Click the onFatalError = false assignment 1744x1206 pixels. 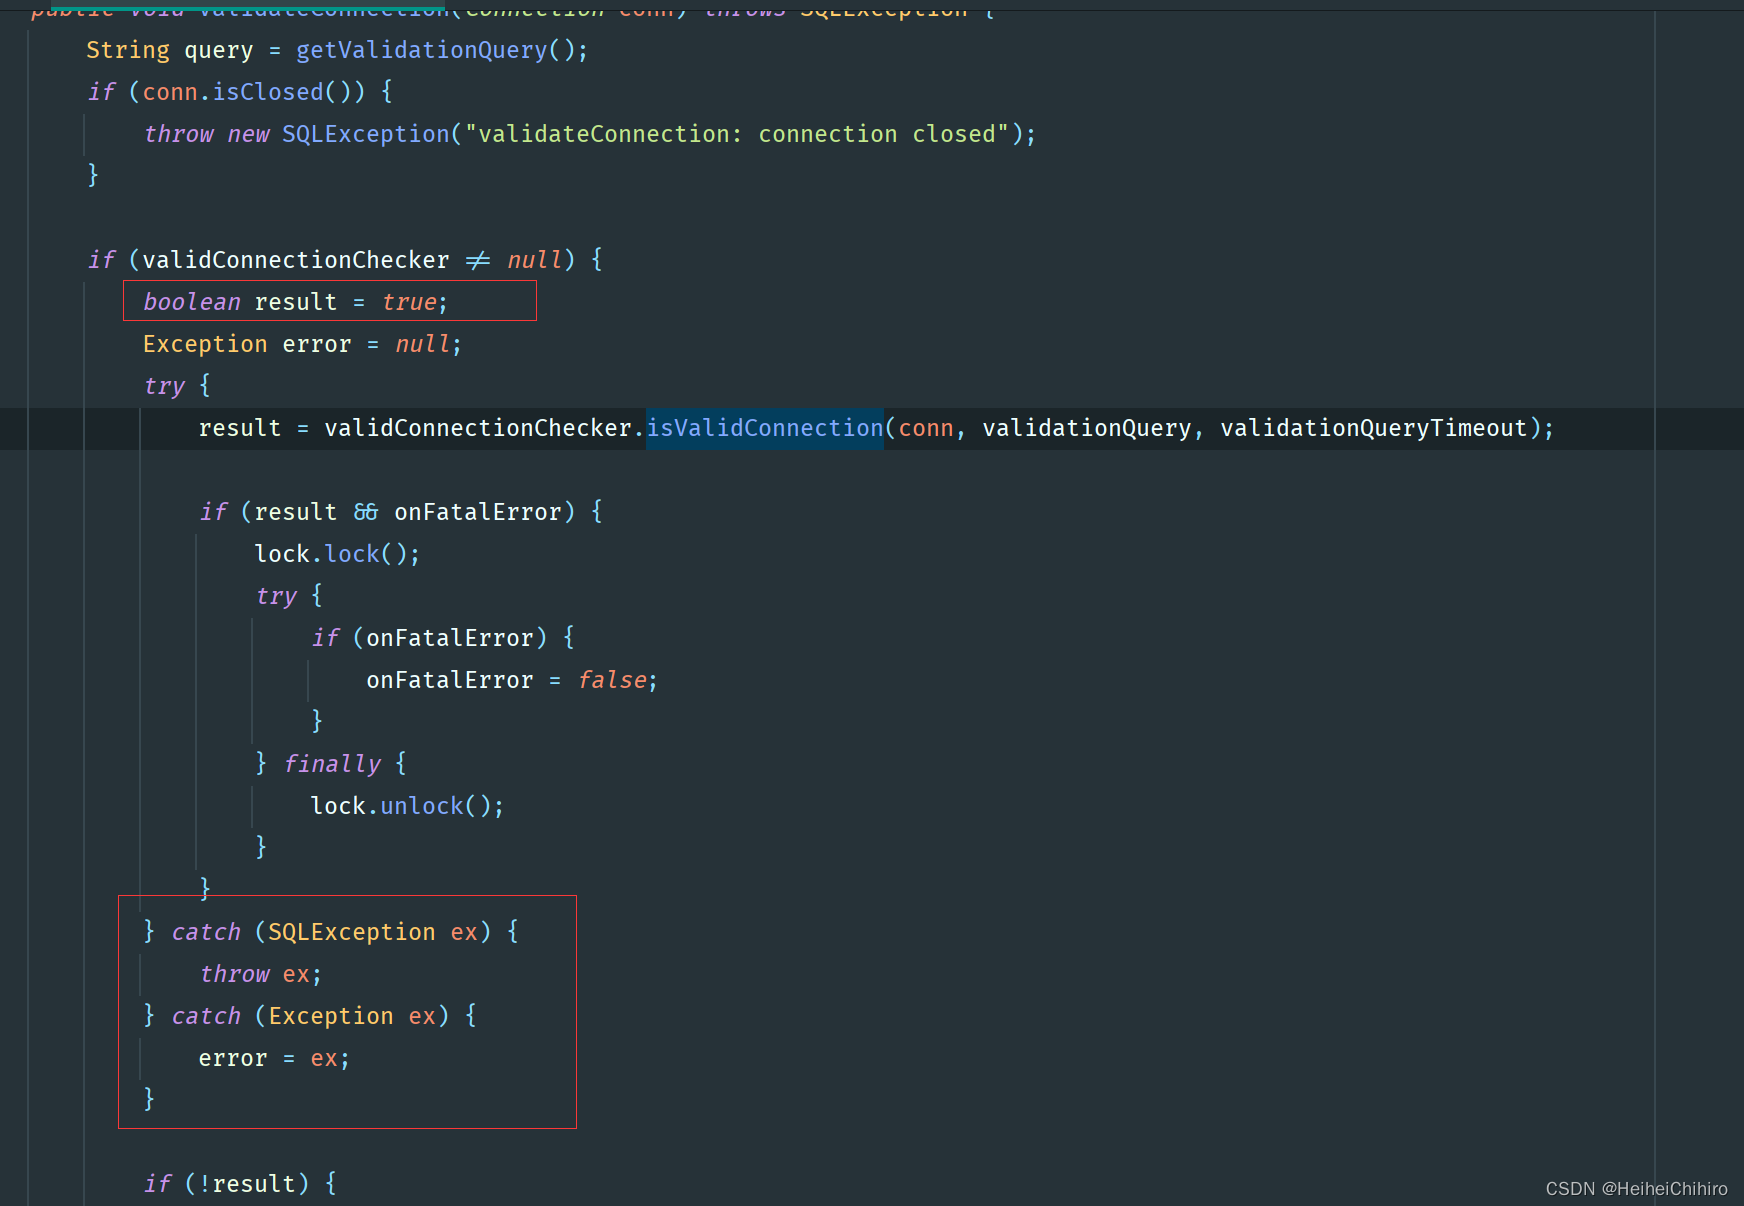point(512,680)
